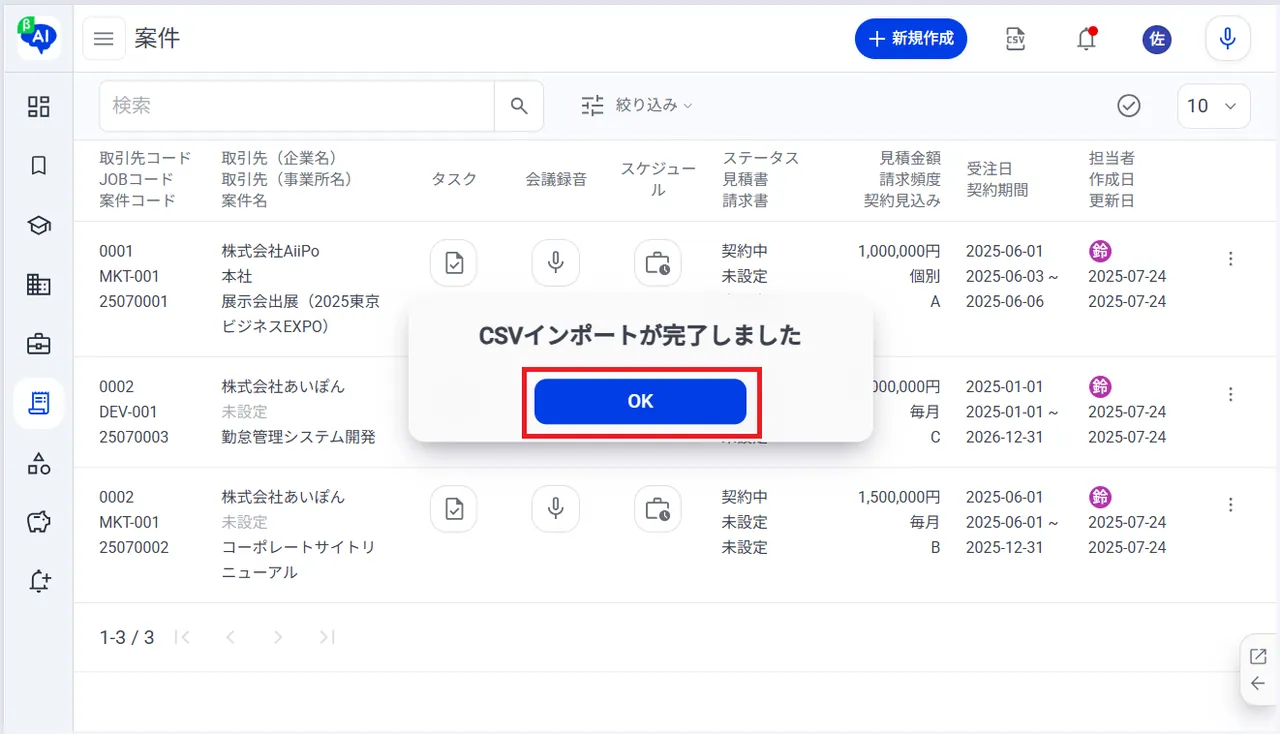The height and width of the screenshot is (734, 1280).
Task: Go to the first page of results
Action: pos(182,637)
